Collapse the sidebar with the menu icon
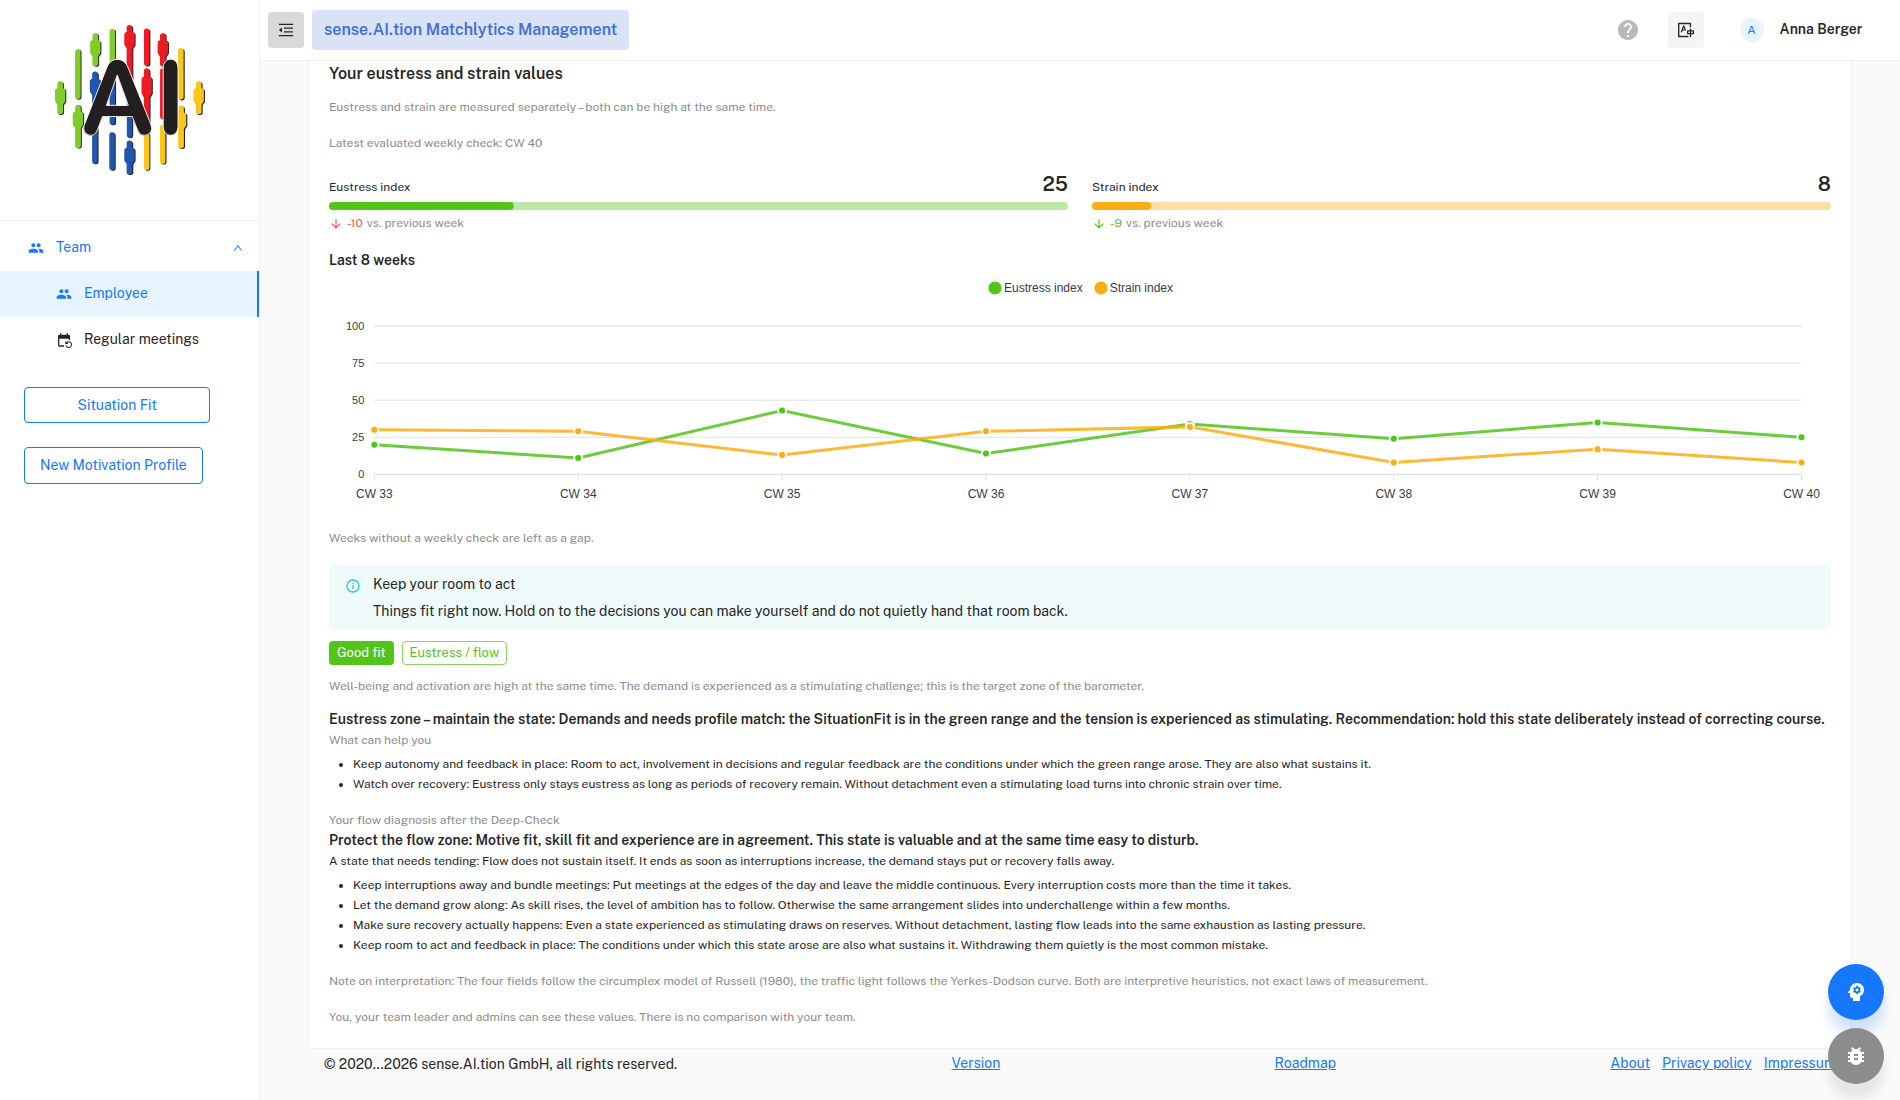This screenshot has height=1100, width=1900. point(286,30)
